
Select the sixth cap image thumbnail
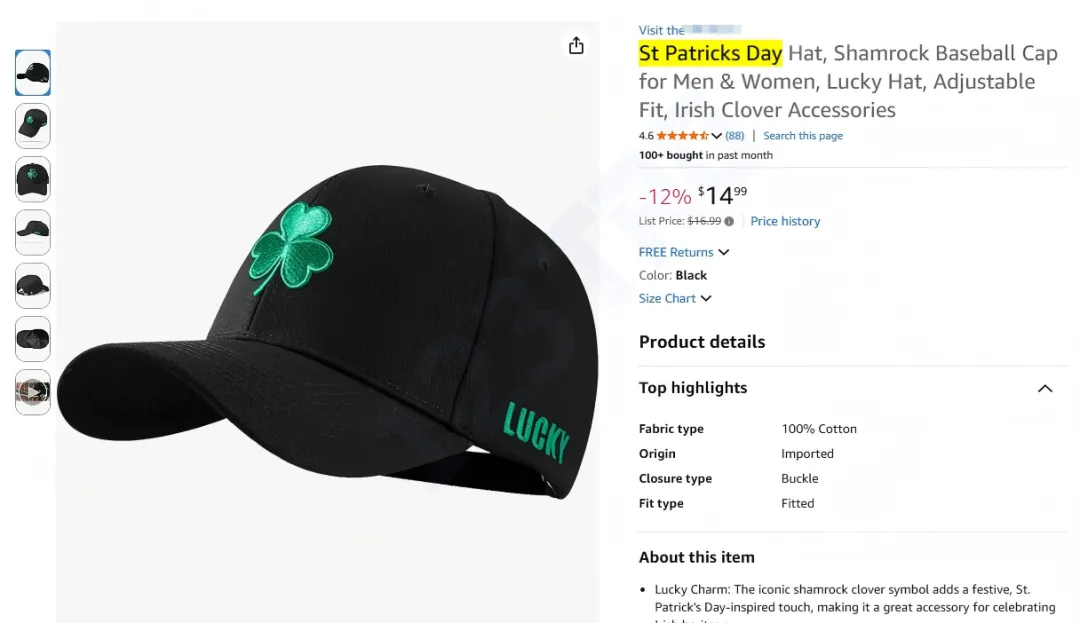[33, 339]
